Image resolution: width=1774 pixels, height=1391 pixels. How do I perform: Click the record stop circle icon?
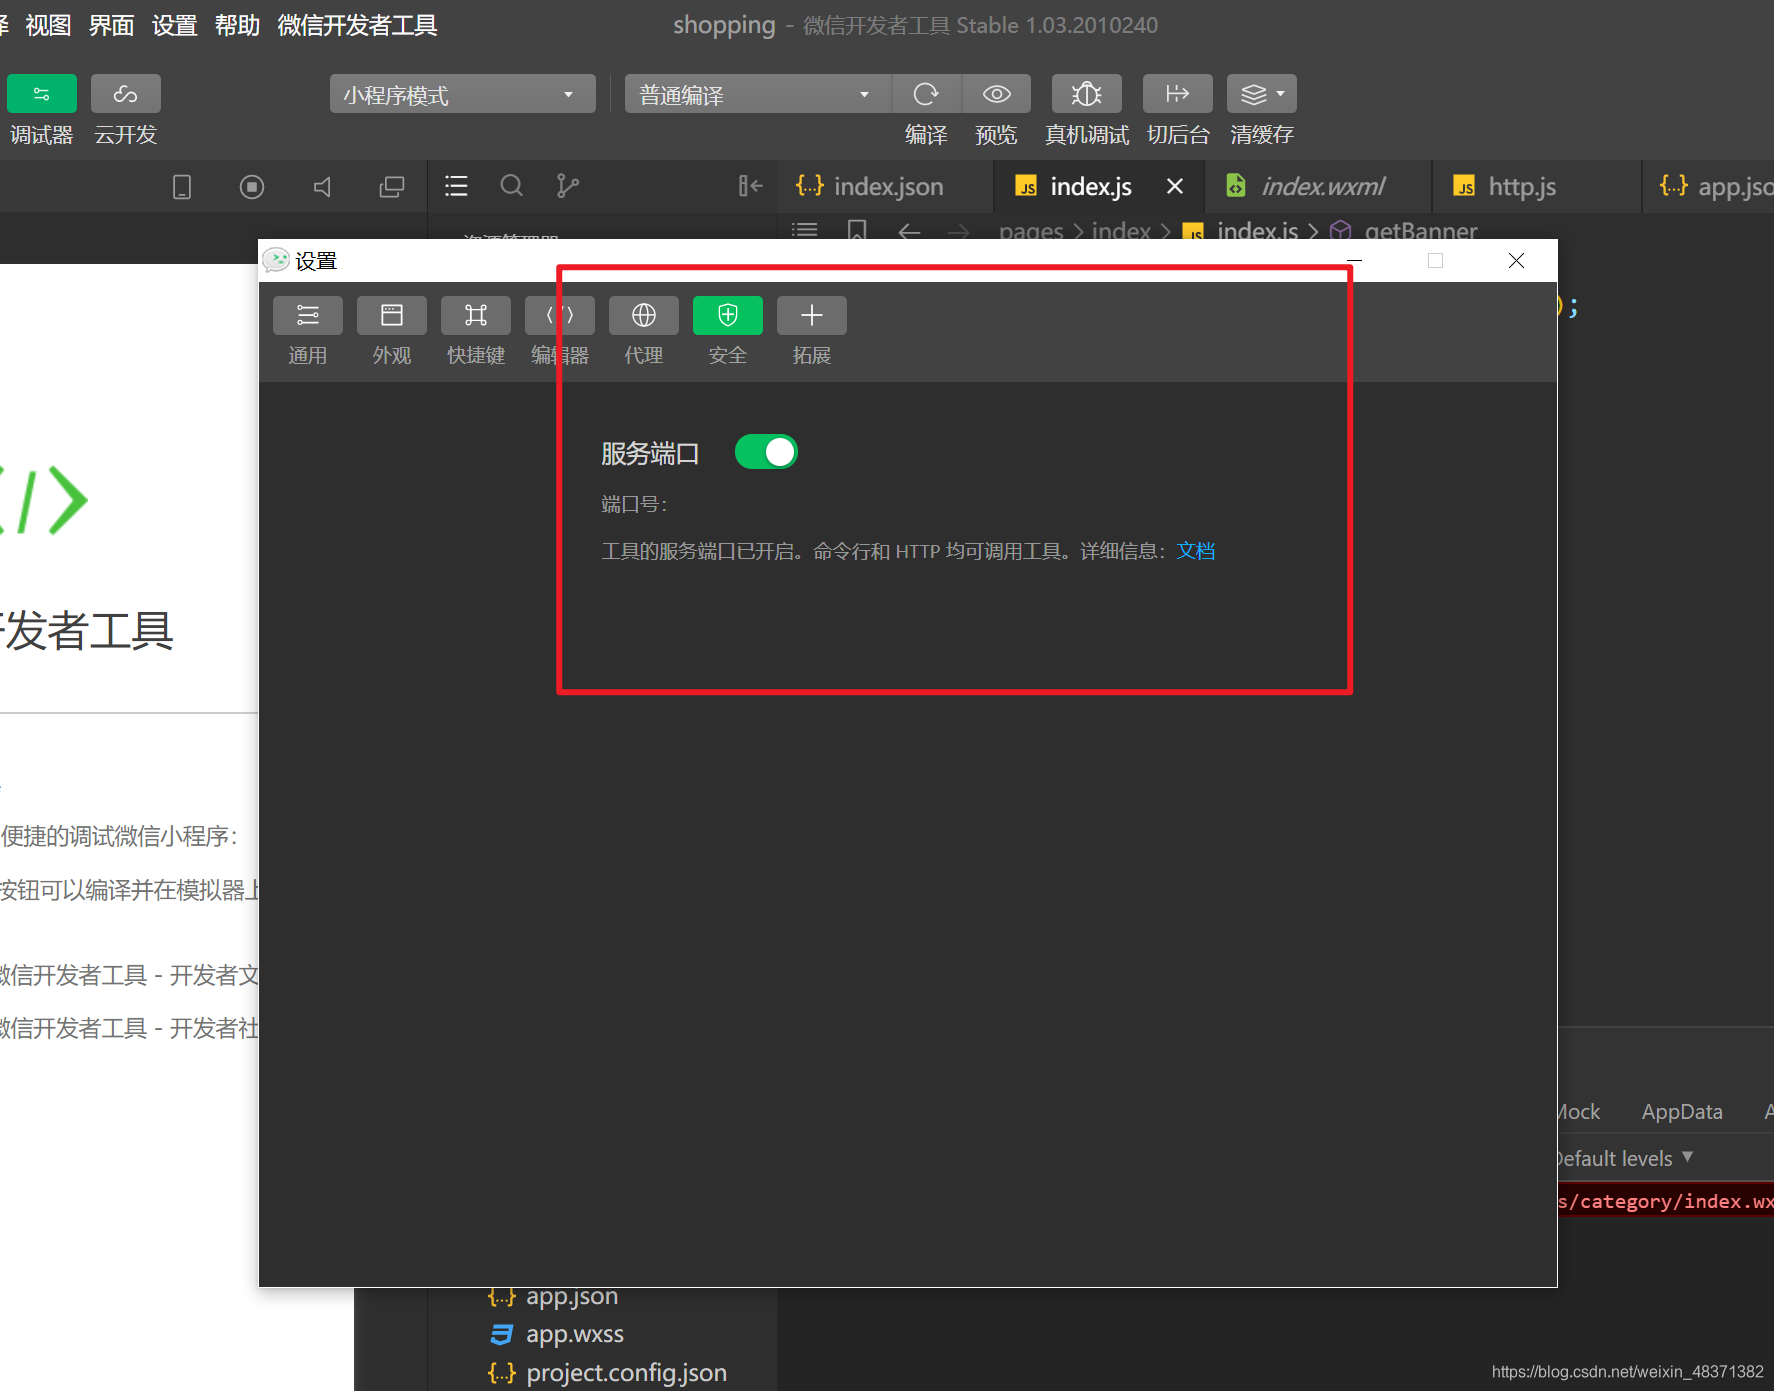coord(252,187)
